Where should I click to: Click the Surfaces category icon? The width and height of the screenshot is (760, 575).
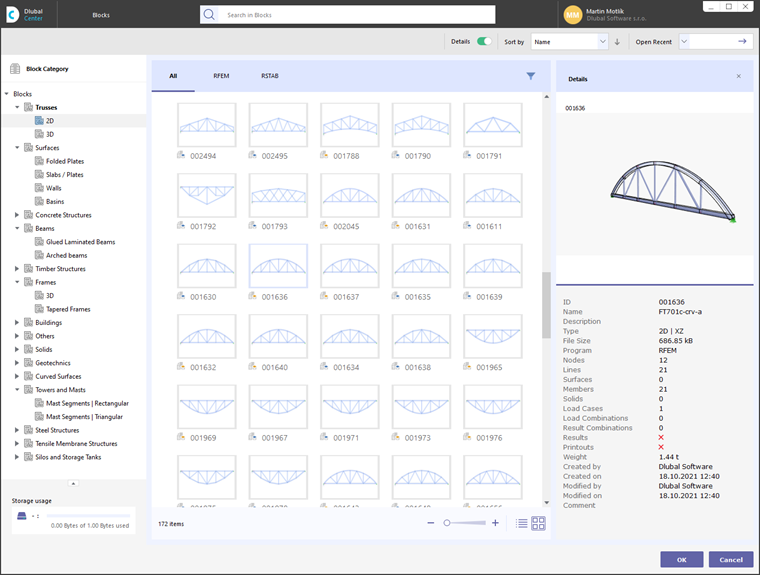pyautogui.click(x=29, y=147)
